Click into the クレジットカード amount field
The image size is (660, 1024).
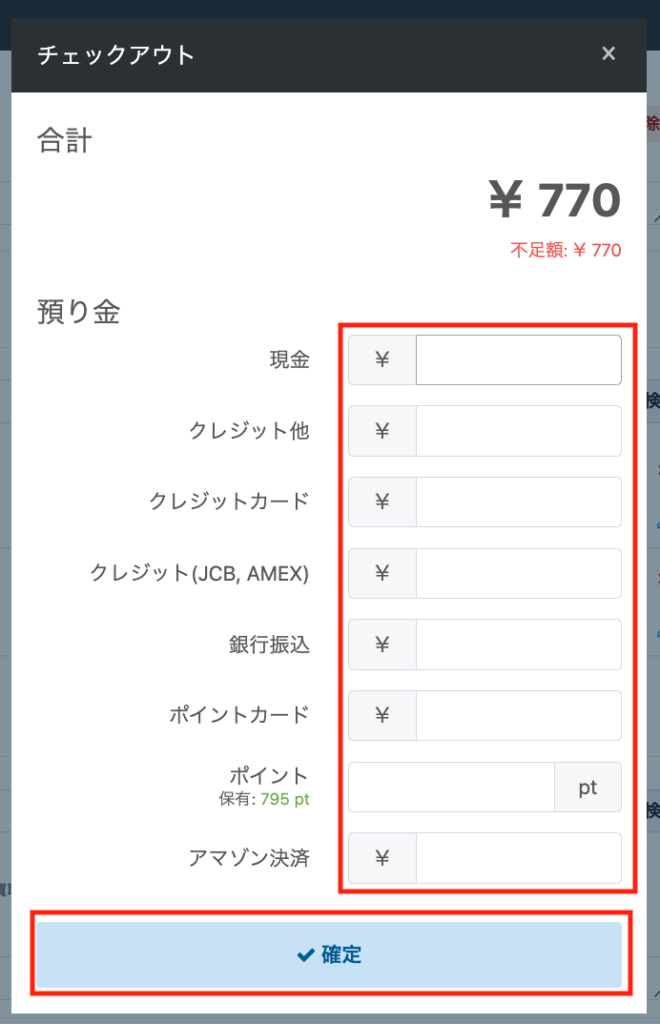518,502
